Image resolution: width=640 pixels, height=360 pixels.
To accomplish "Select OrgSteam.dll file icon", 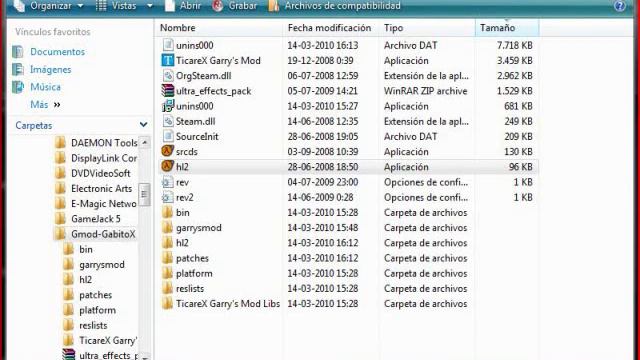I will click(168, 76).
